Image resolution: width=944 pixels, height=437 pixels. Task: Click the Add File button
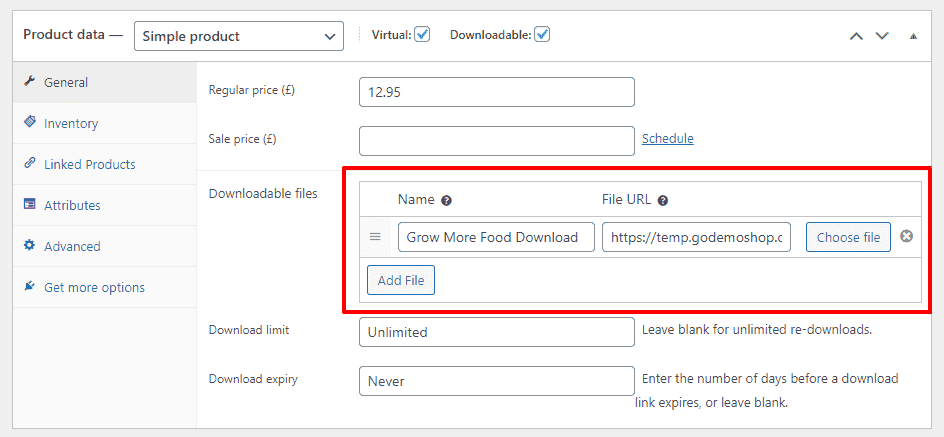(x=401, y=280)
